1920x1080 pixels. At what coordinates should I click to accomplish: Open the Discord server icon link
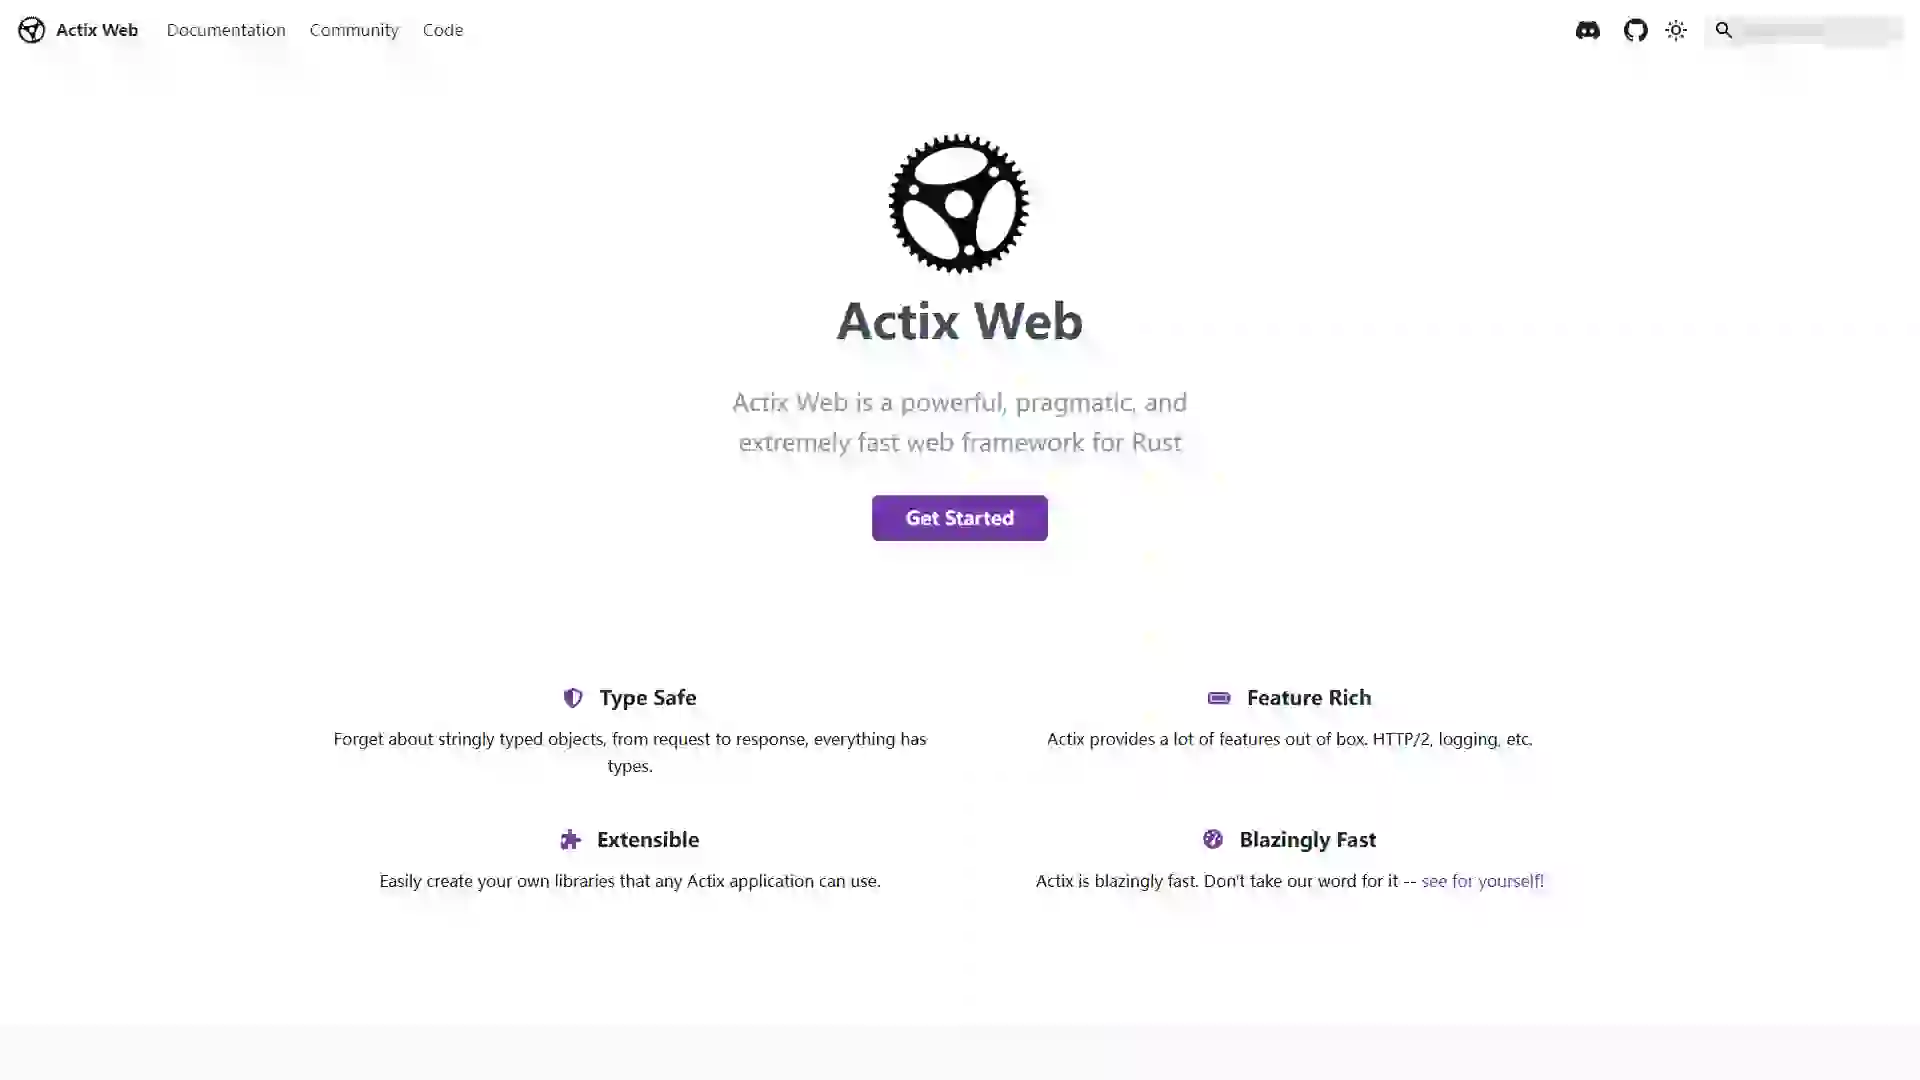pos(1587,30)
